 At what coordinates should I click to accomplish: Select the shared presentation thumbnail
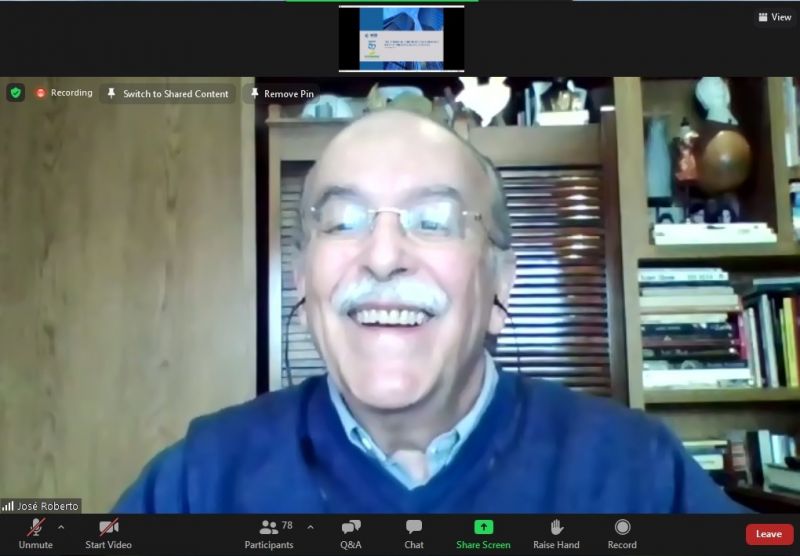point(402,39)
